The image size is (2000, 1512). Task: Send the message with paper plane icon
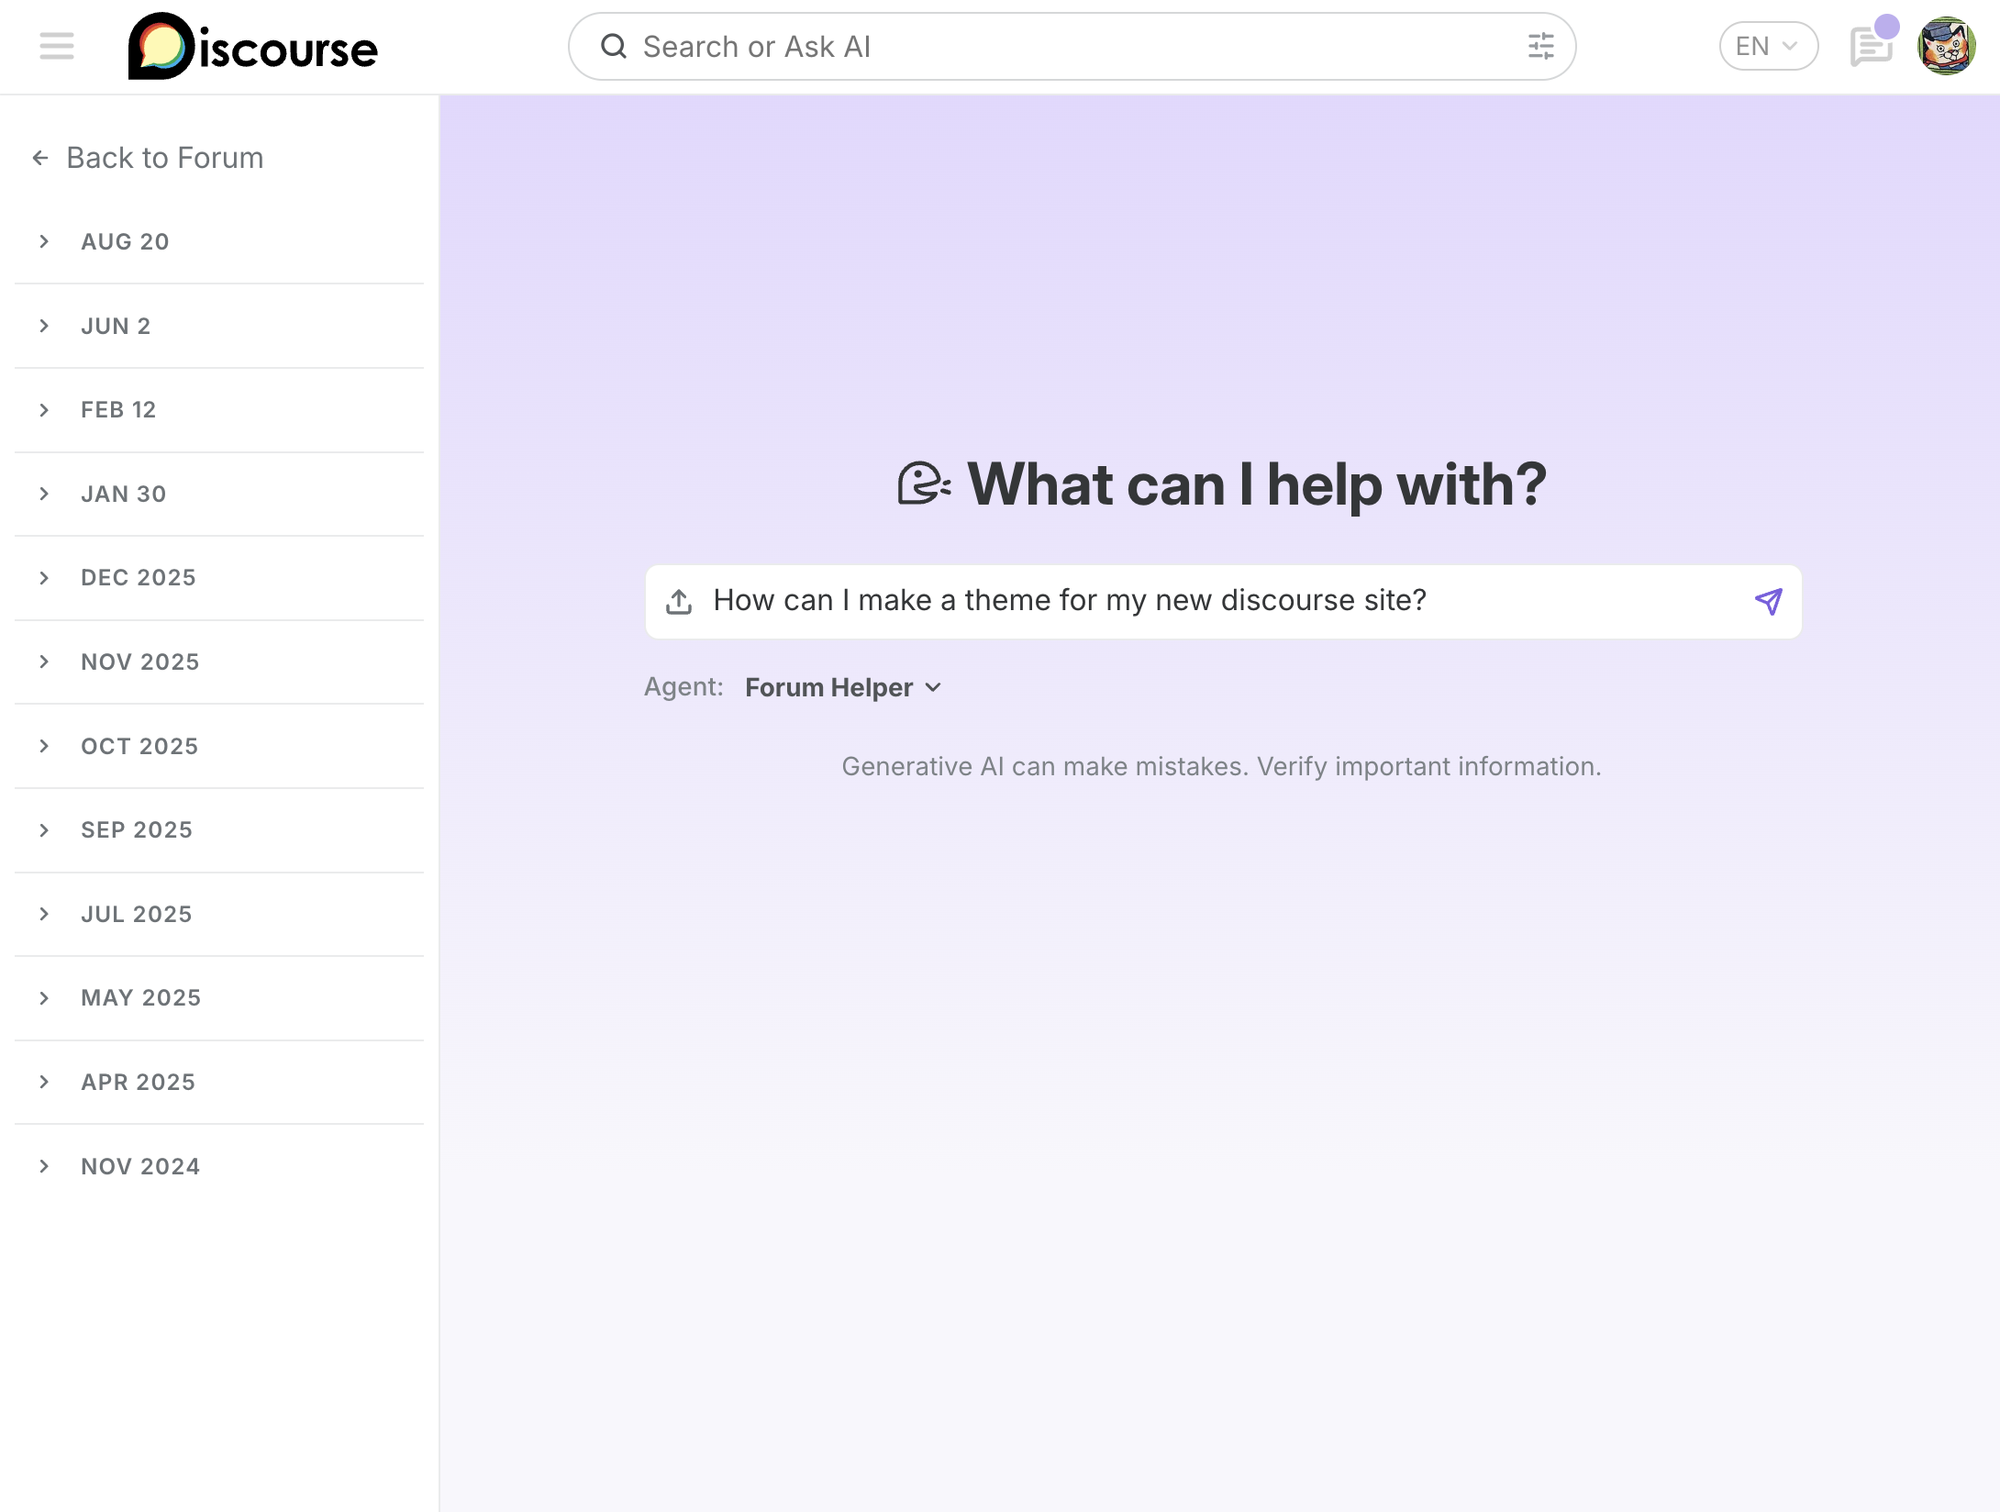[1768, 601]
